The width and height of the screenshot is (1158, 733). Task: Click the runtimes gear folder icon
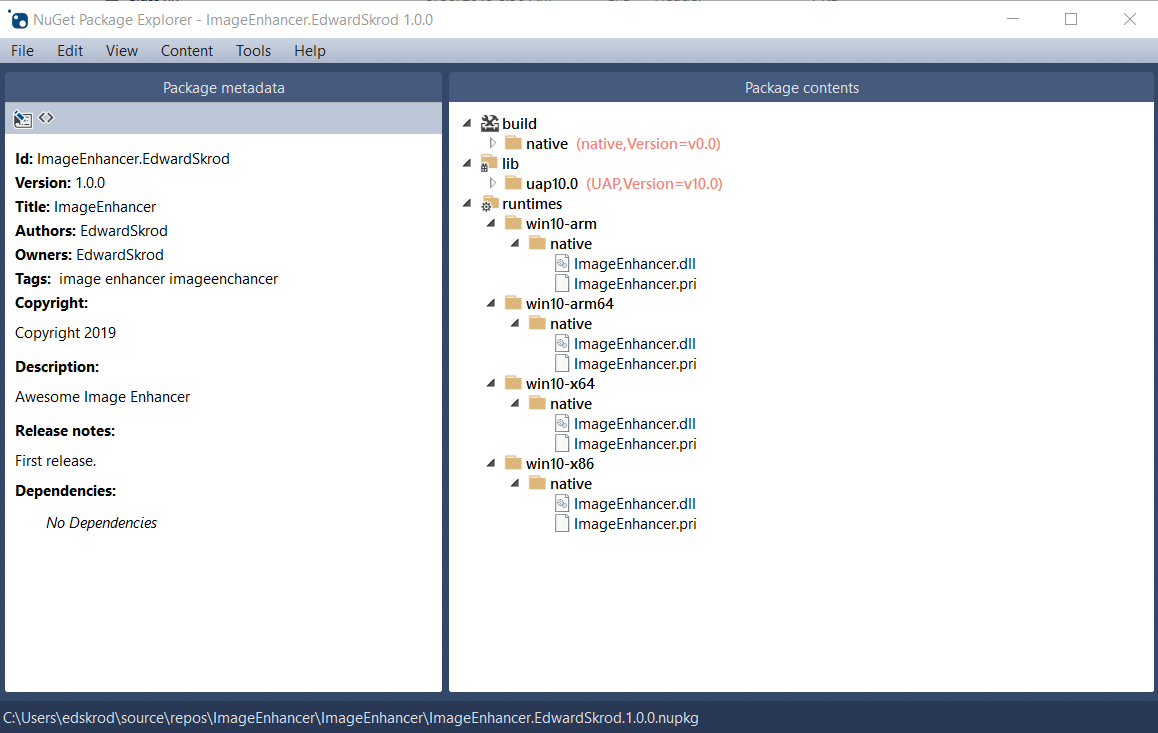(488, 203)
